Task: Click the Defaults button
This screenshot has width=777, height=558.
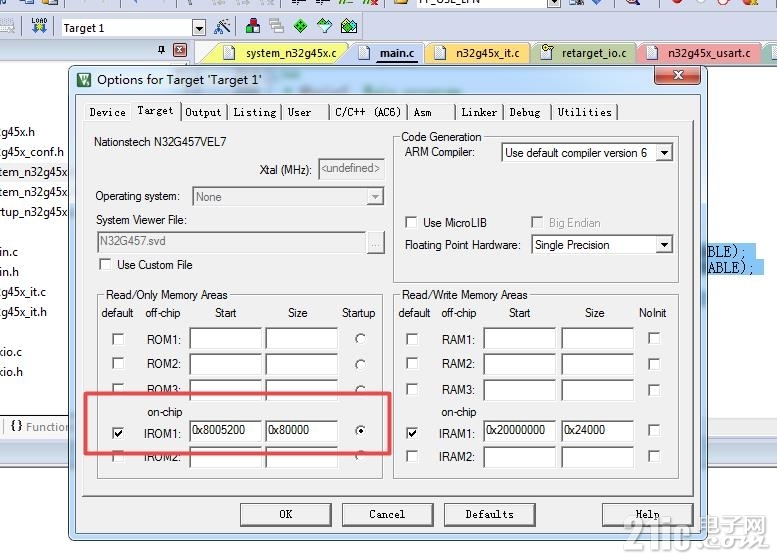Action: coord(490,514)
